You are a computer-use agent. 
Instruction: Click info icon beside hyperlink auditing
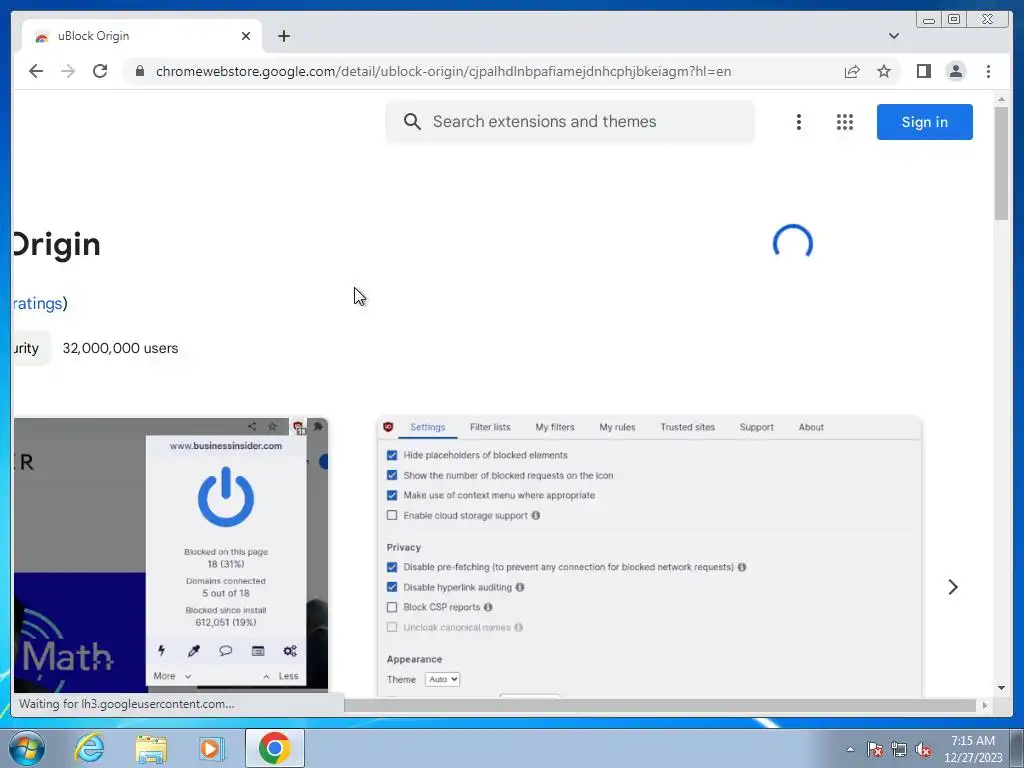click(520, 587)
